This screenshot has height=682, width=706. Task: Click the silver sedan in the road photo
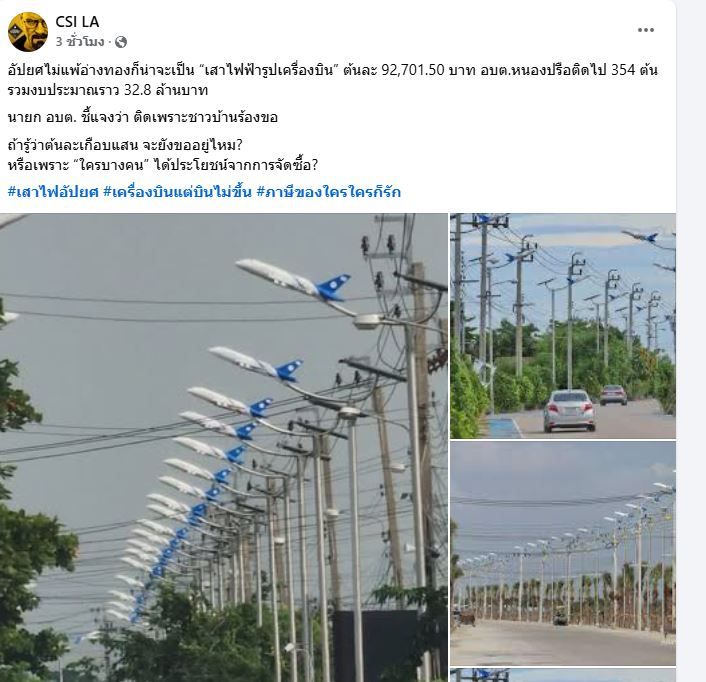tap(569, 411)
